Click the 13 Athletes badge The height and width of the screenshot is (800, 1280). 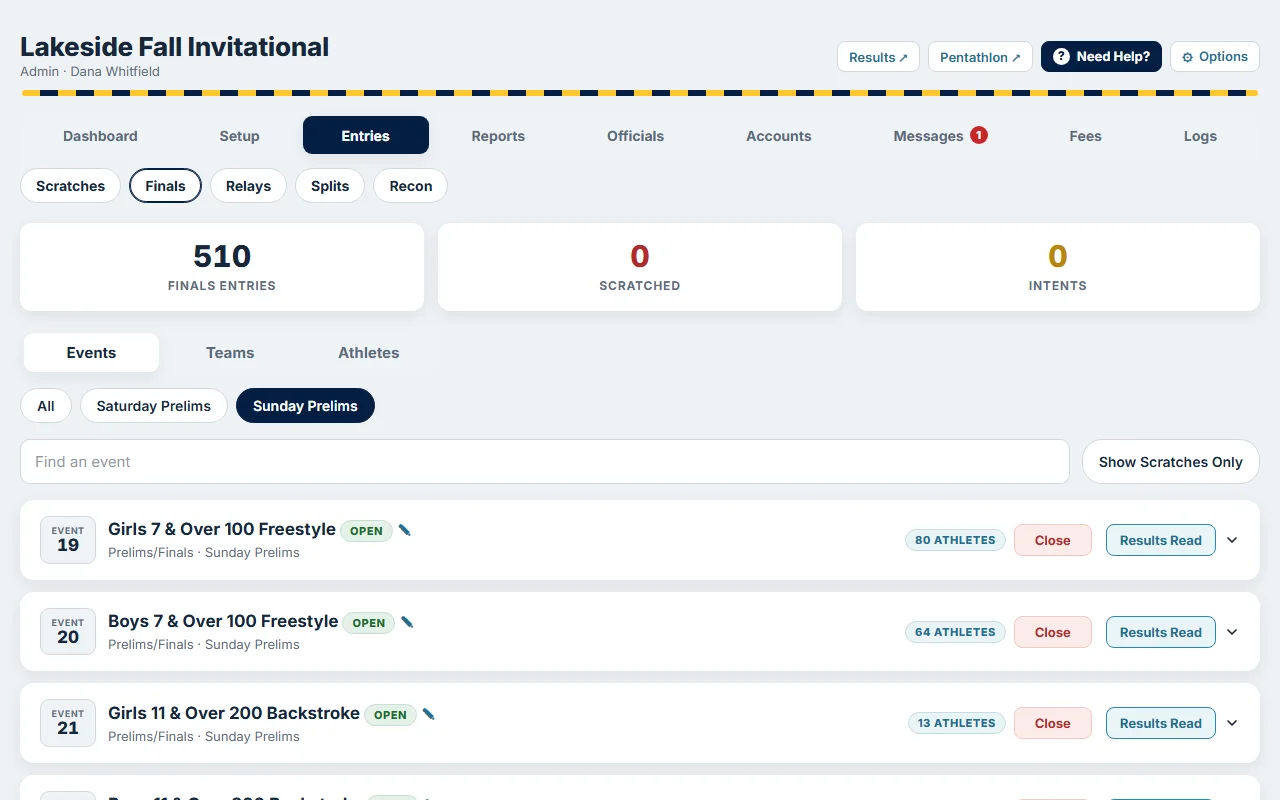(957, 723)
